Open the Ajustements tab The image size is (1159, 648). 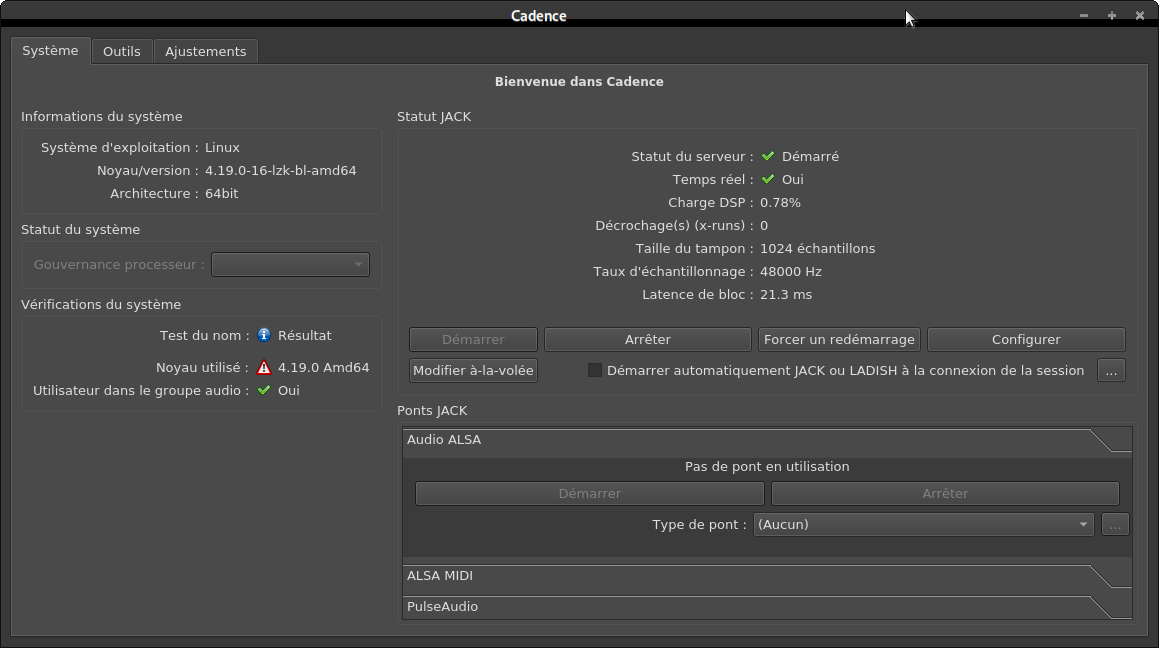coord(206,51)
